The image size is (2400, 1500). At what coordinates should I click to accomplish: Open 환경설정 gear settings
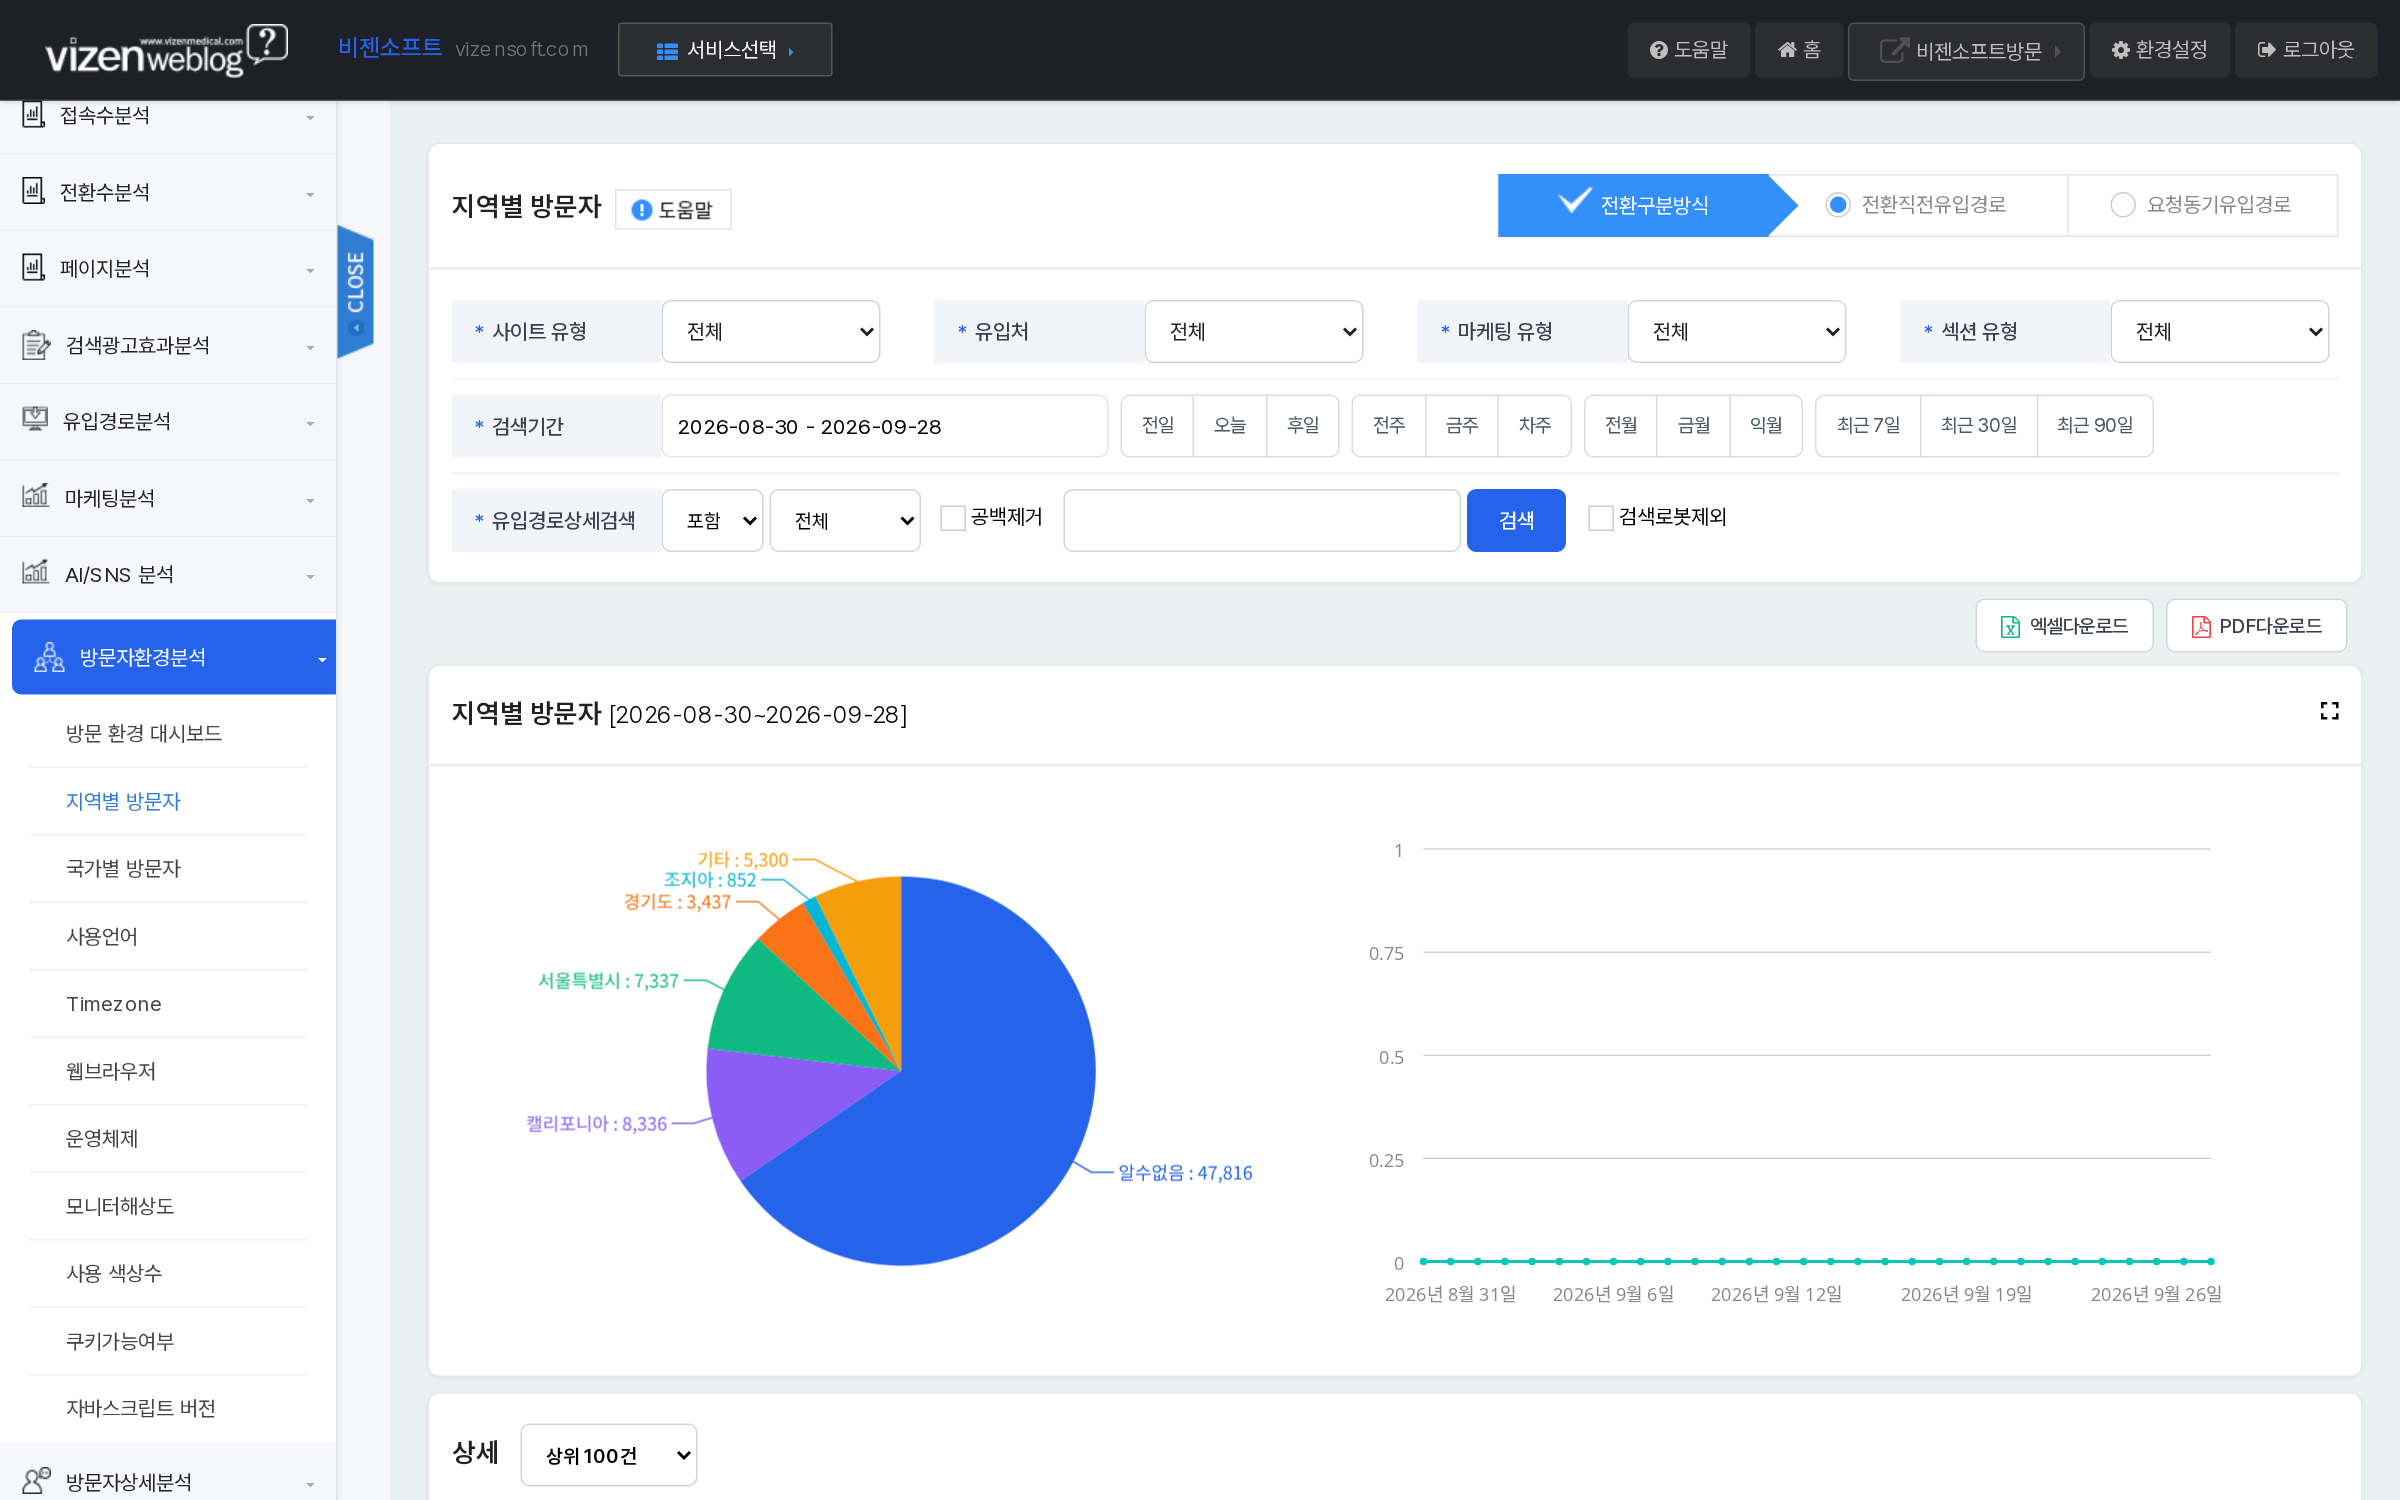[2159, 50]
